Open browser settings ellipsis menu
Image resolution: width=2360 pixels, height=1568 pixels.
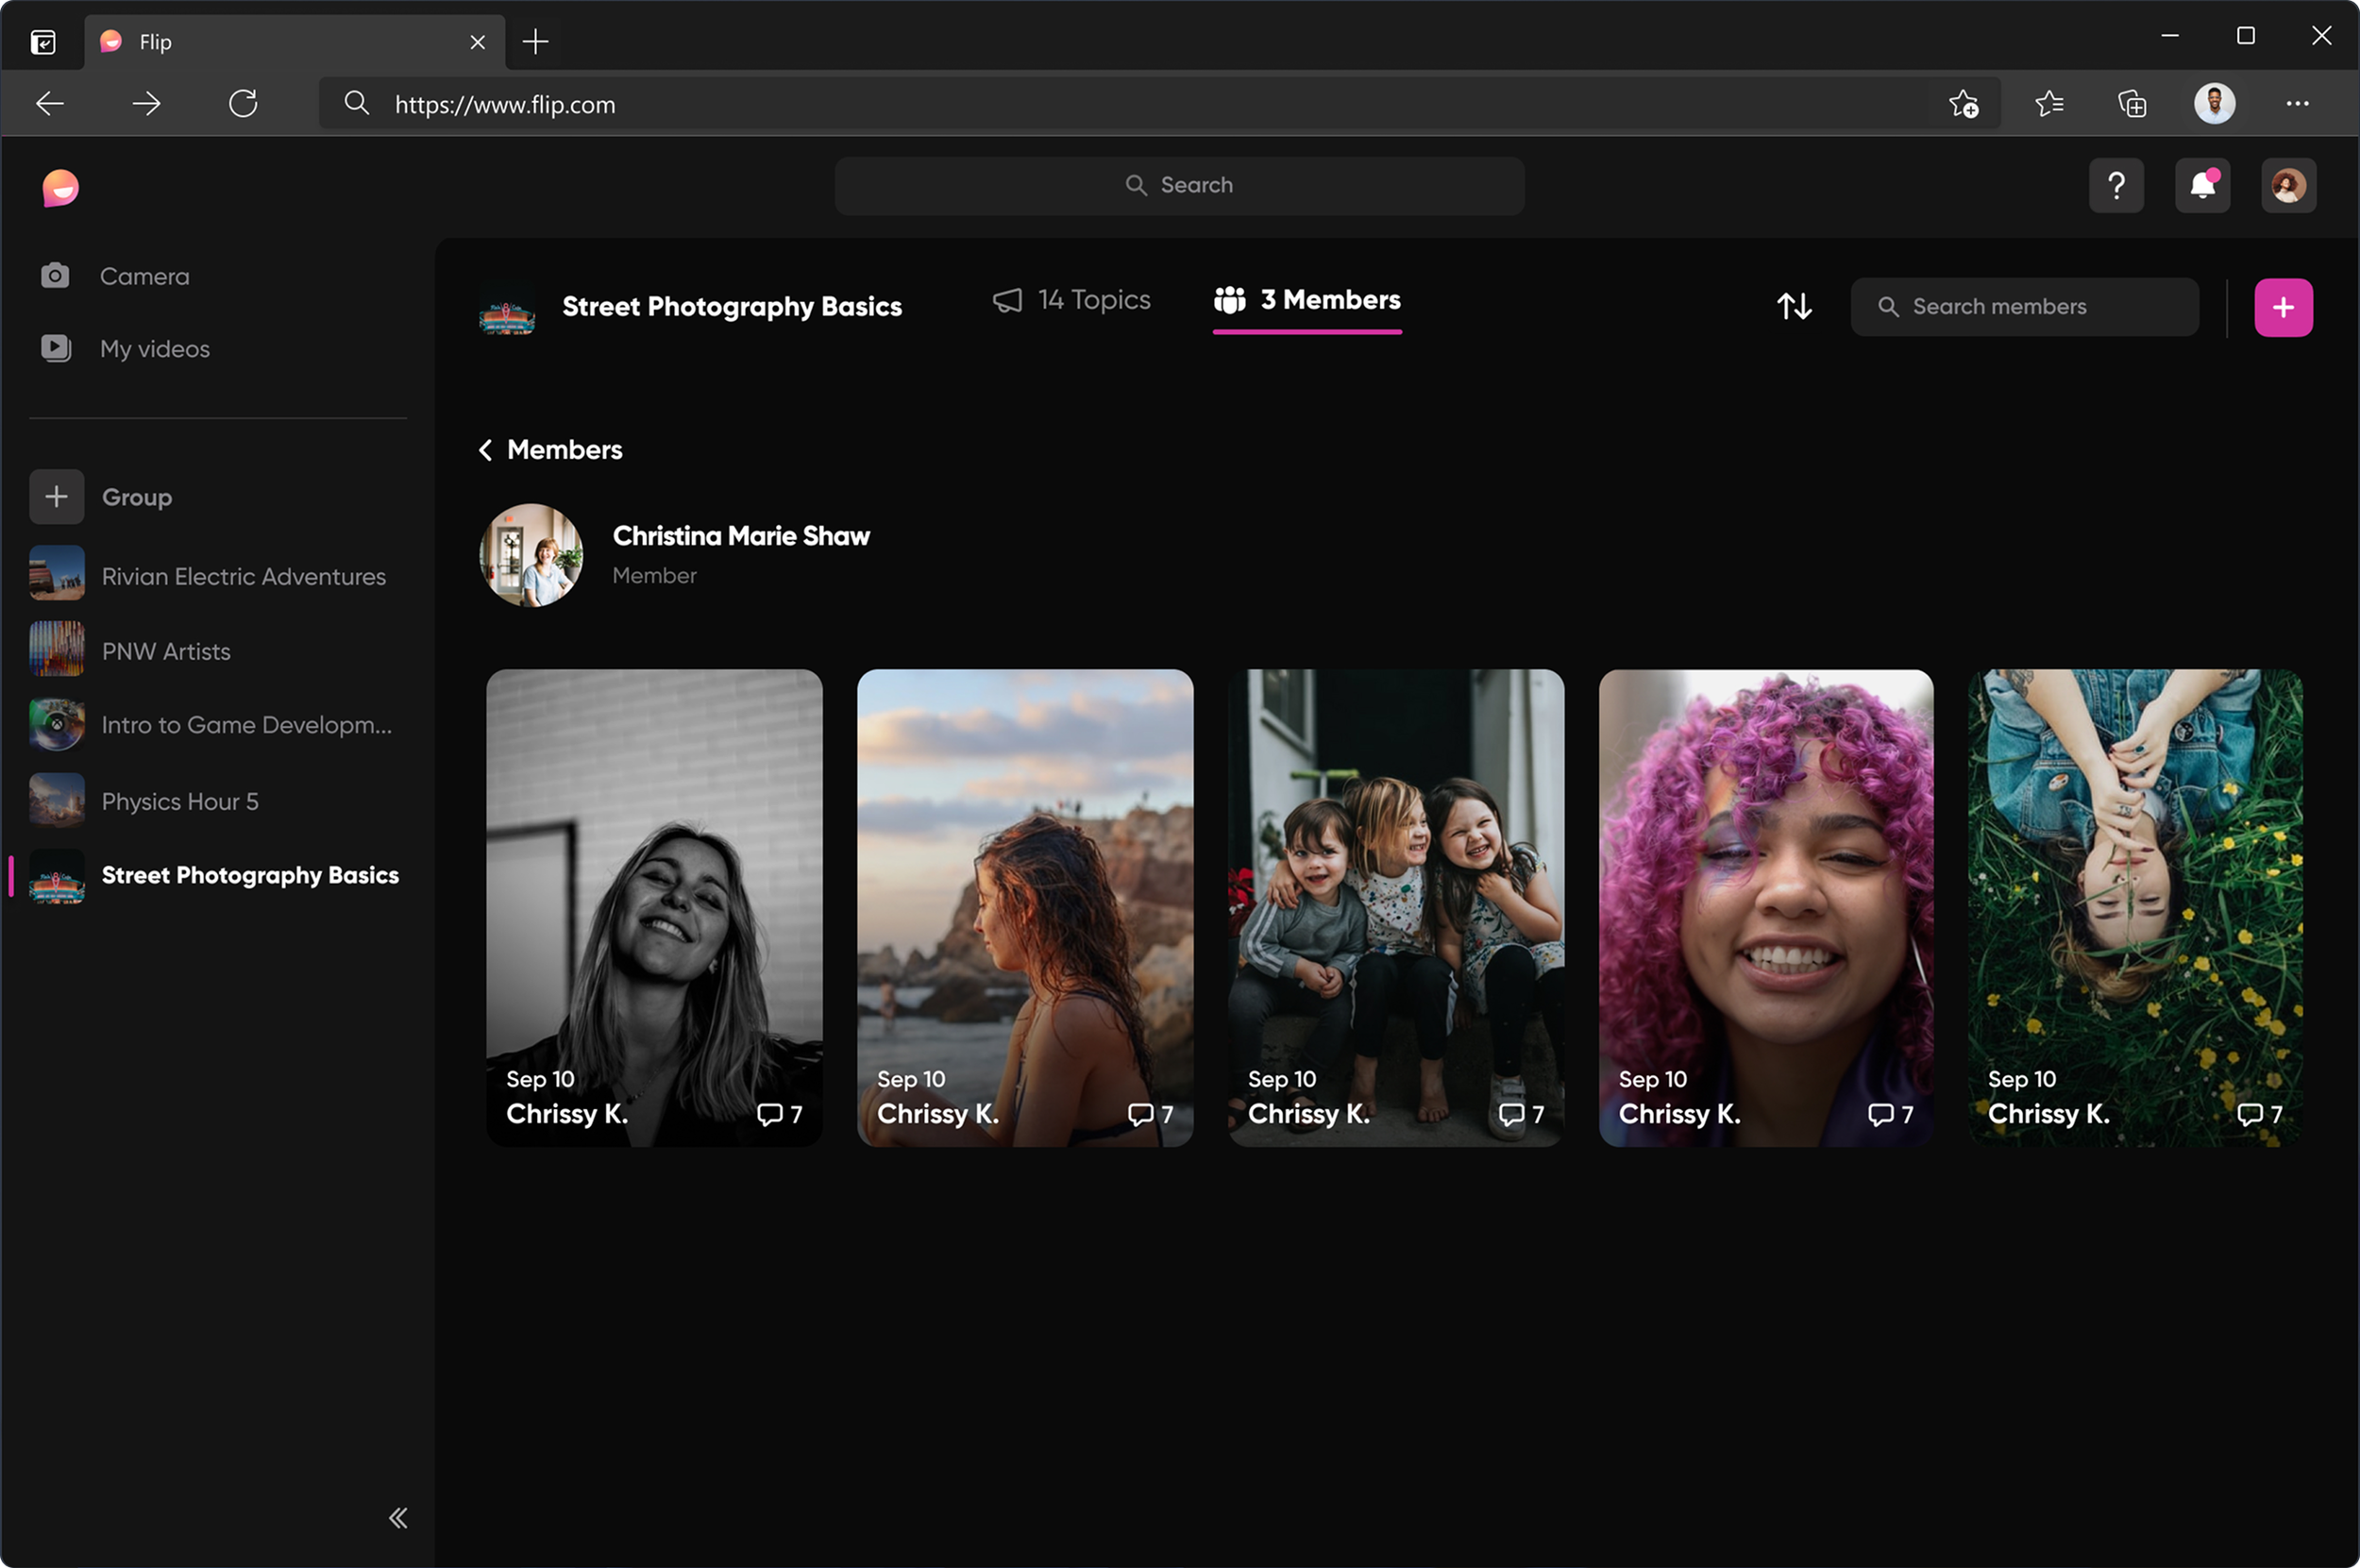[2297, 104]
